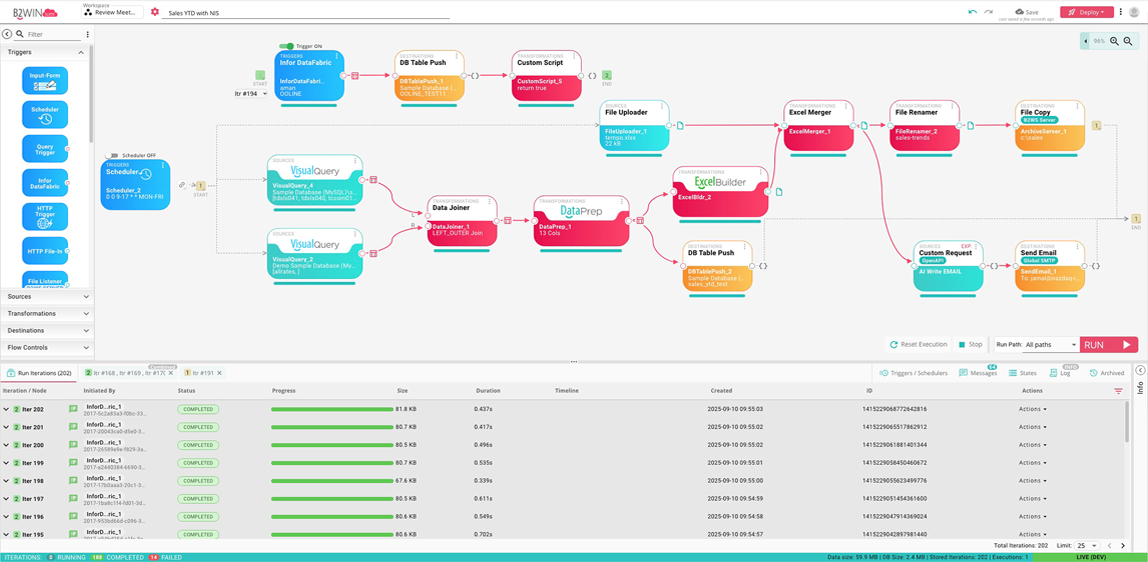Open the iterations table filter icon
Viewport: 1148px width, 562px height.
(x=1118, y=391)
